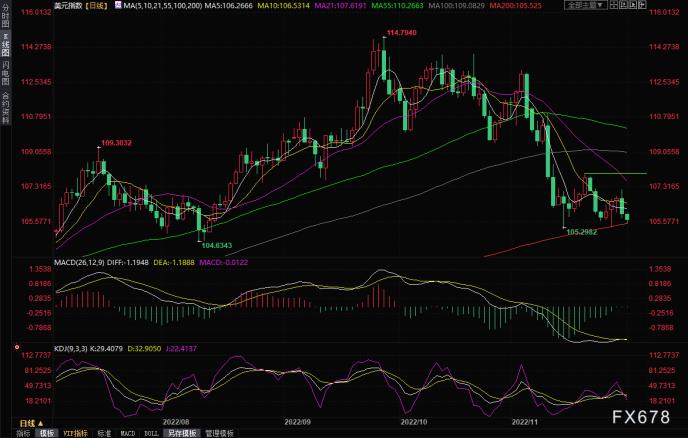Select the 模板 tab at bottom
This screenshot has width=688, height=438.
[x=47, y=433]
